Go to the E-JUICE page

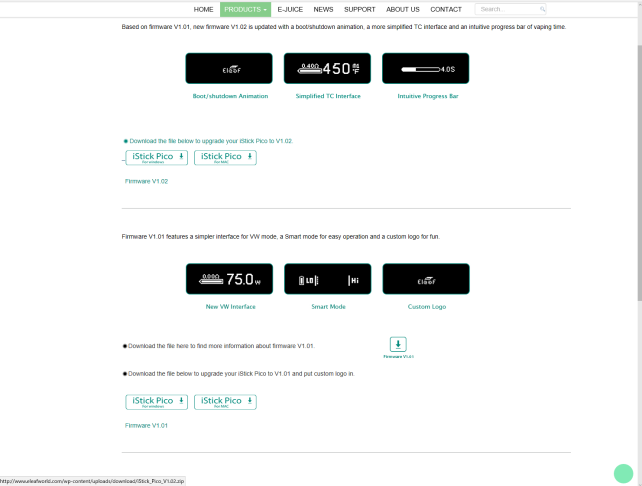290,9
